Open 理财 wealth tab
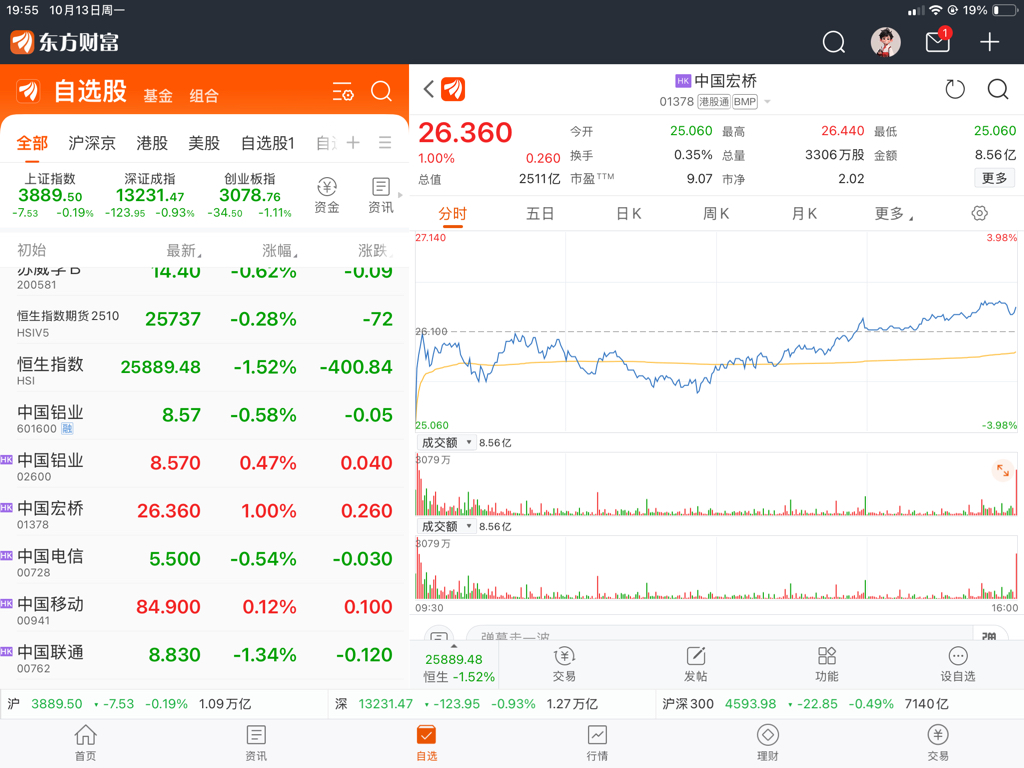The height and width of the screenshot is (768, 1024). pos(767,743)
